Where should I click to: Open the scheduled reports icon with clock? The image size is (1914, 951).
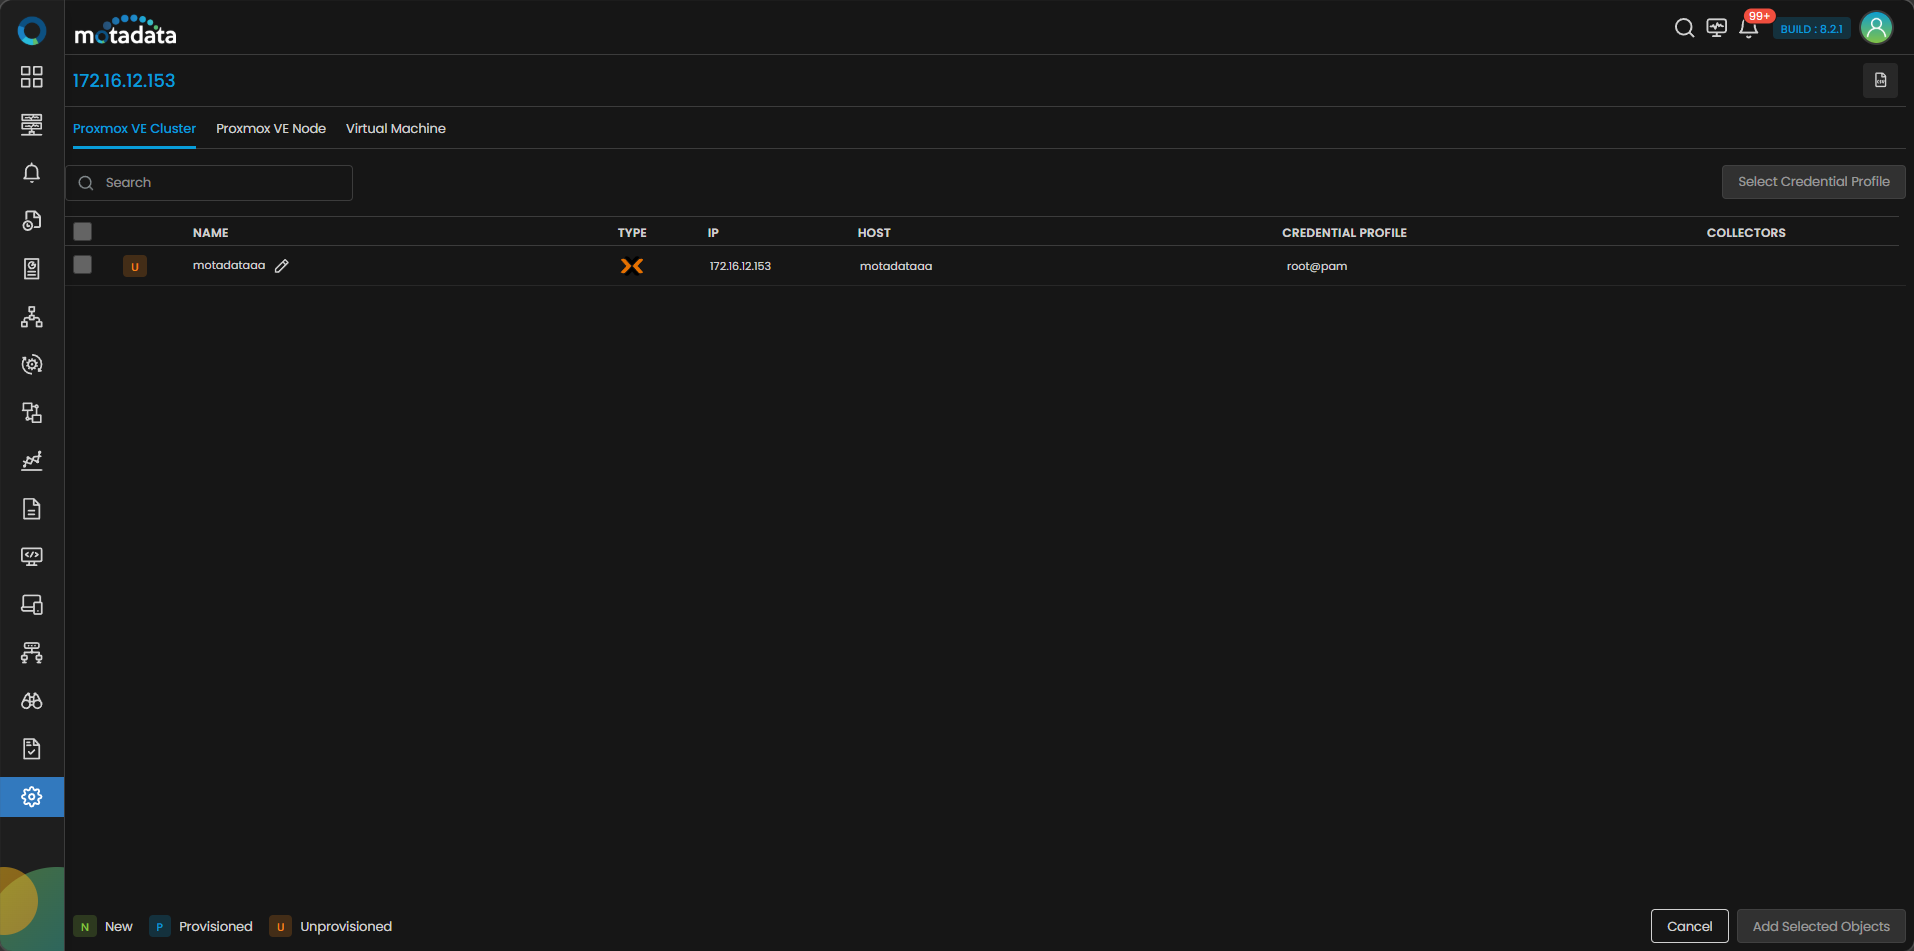pyautogui.click(x=32, y=221)
